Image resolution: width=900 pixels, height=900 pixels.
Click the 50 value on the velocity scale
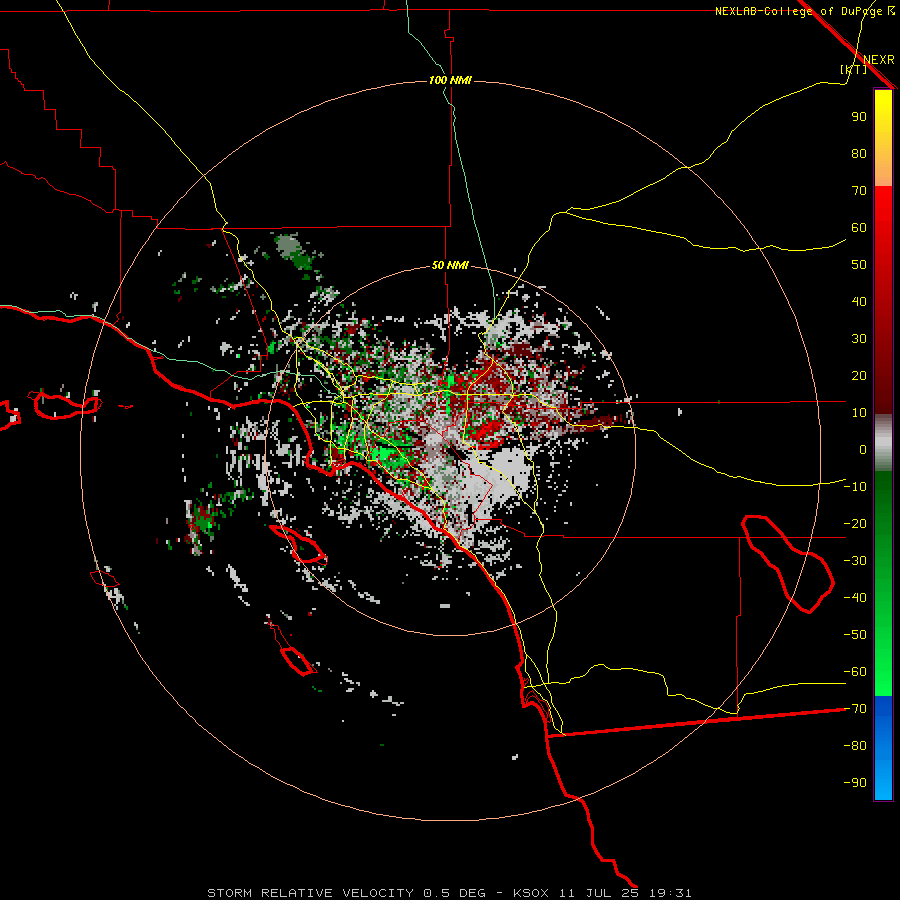pyautogui.click(x=859, y=265)
